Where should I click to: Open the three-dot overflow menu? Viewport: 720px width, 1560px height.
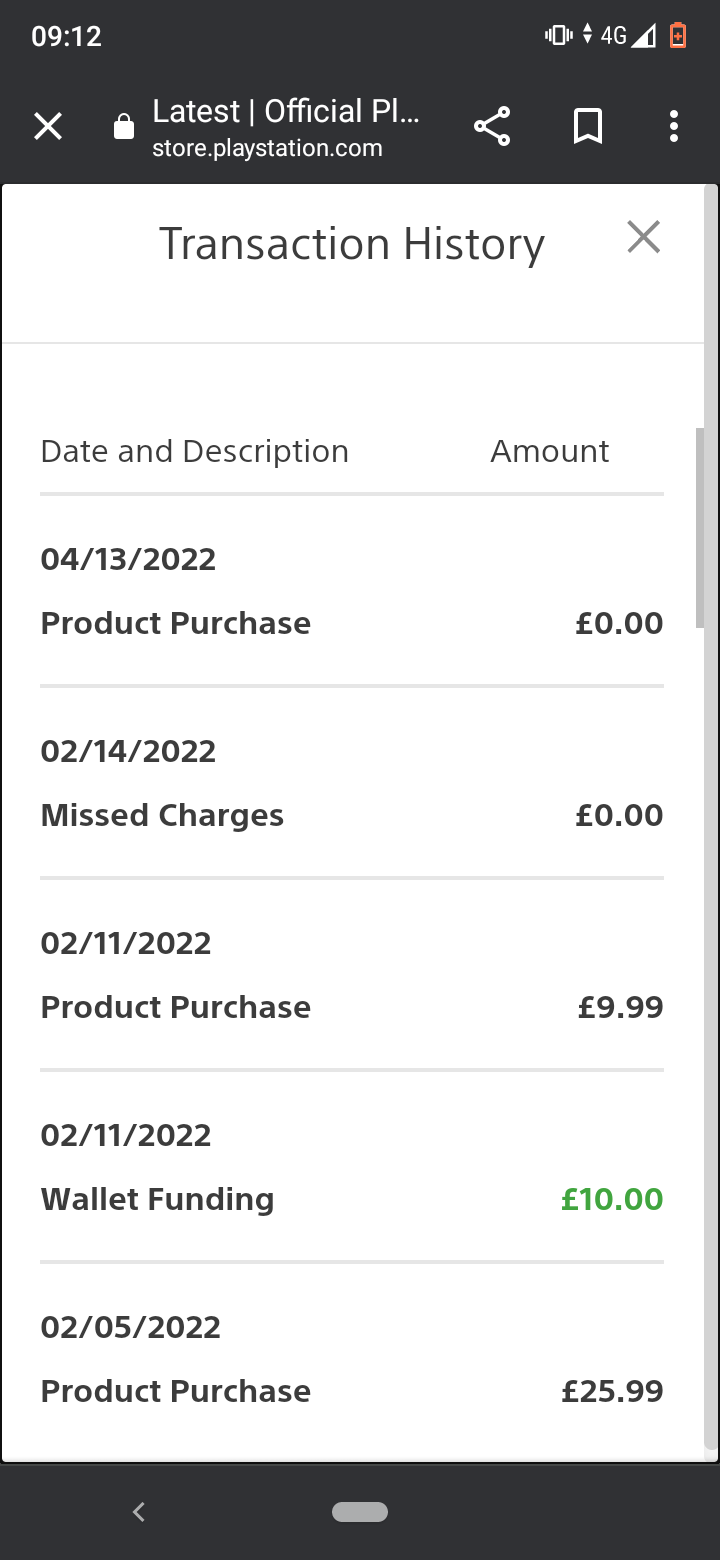point(674,127)
